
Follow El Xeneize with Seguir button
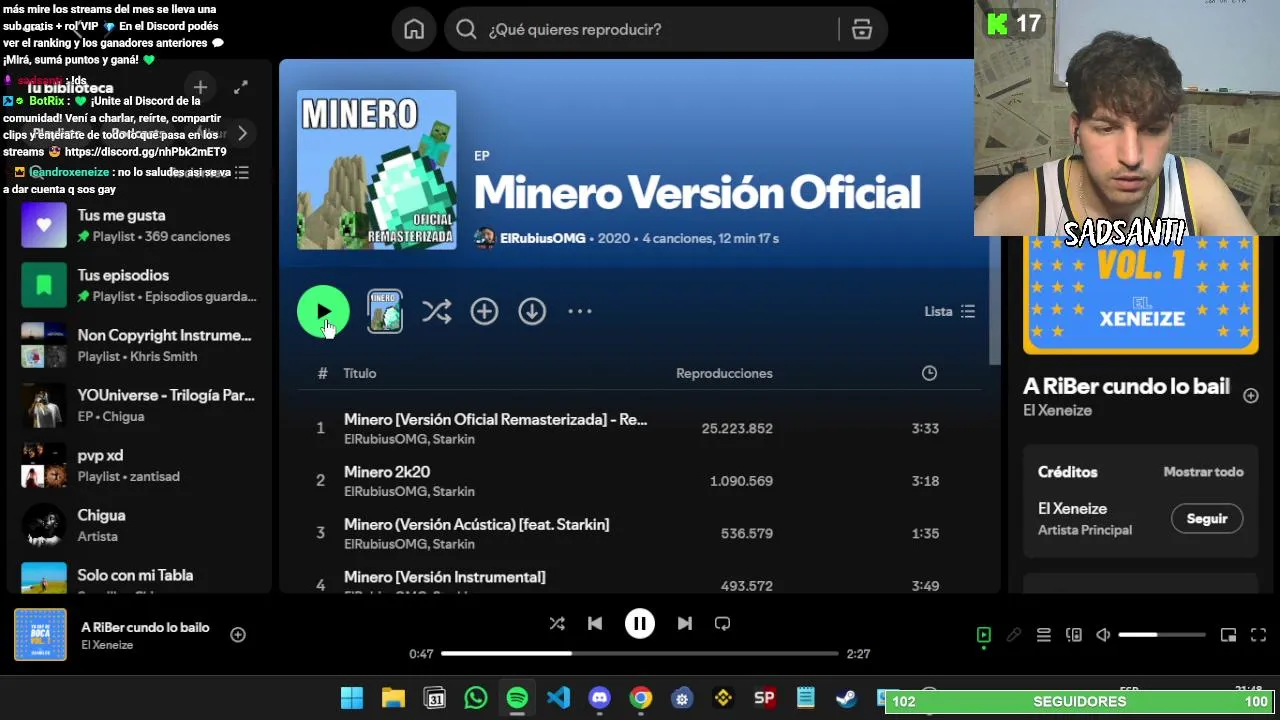point(1207,519)
